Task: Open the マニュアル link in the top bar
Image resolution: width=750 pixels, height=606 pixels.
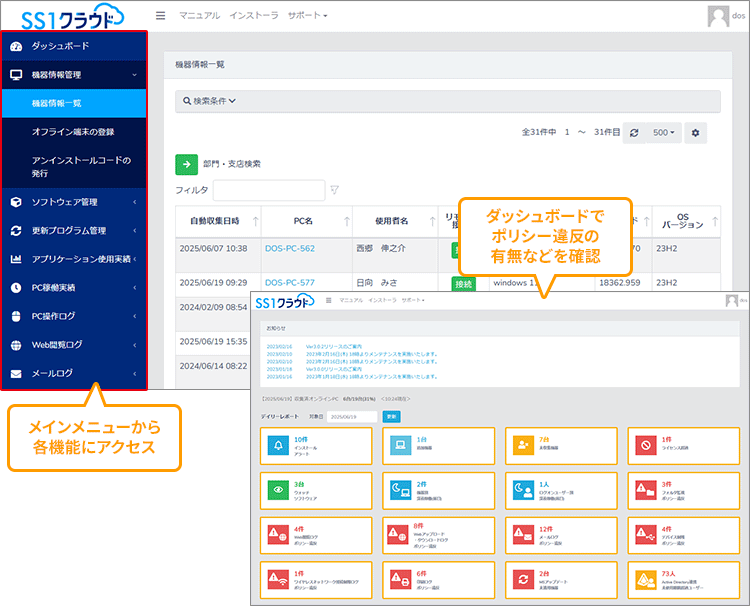Action: tap(199, 16)
